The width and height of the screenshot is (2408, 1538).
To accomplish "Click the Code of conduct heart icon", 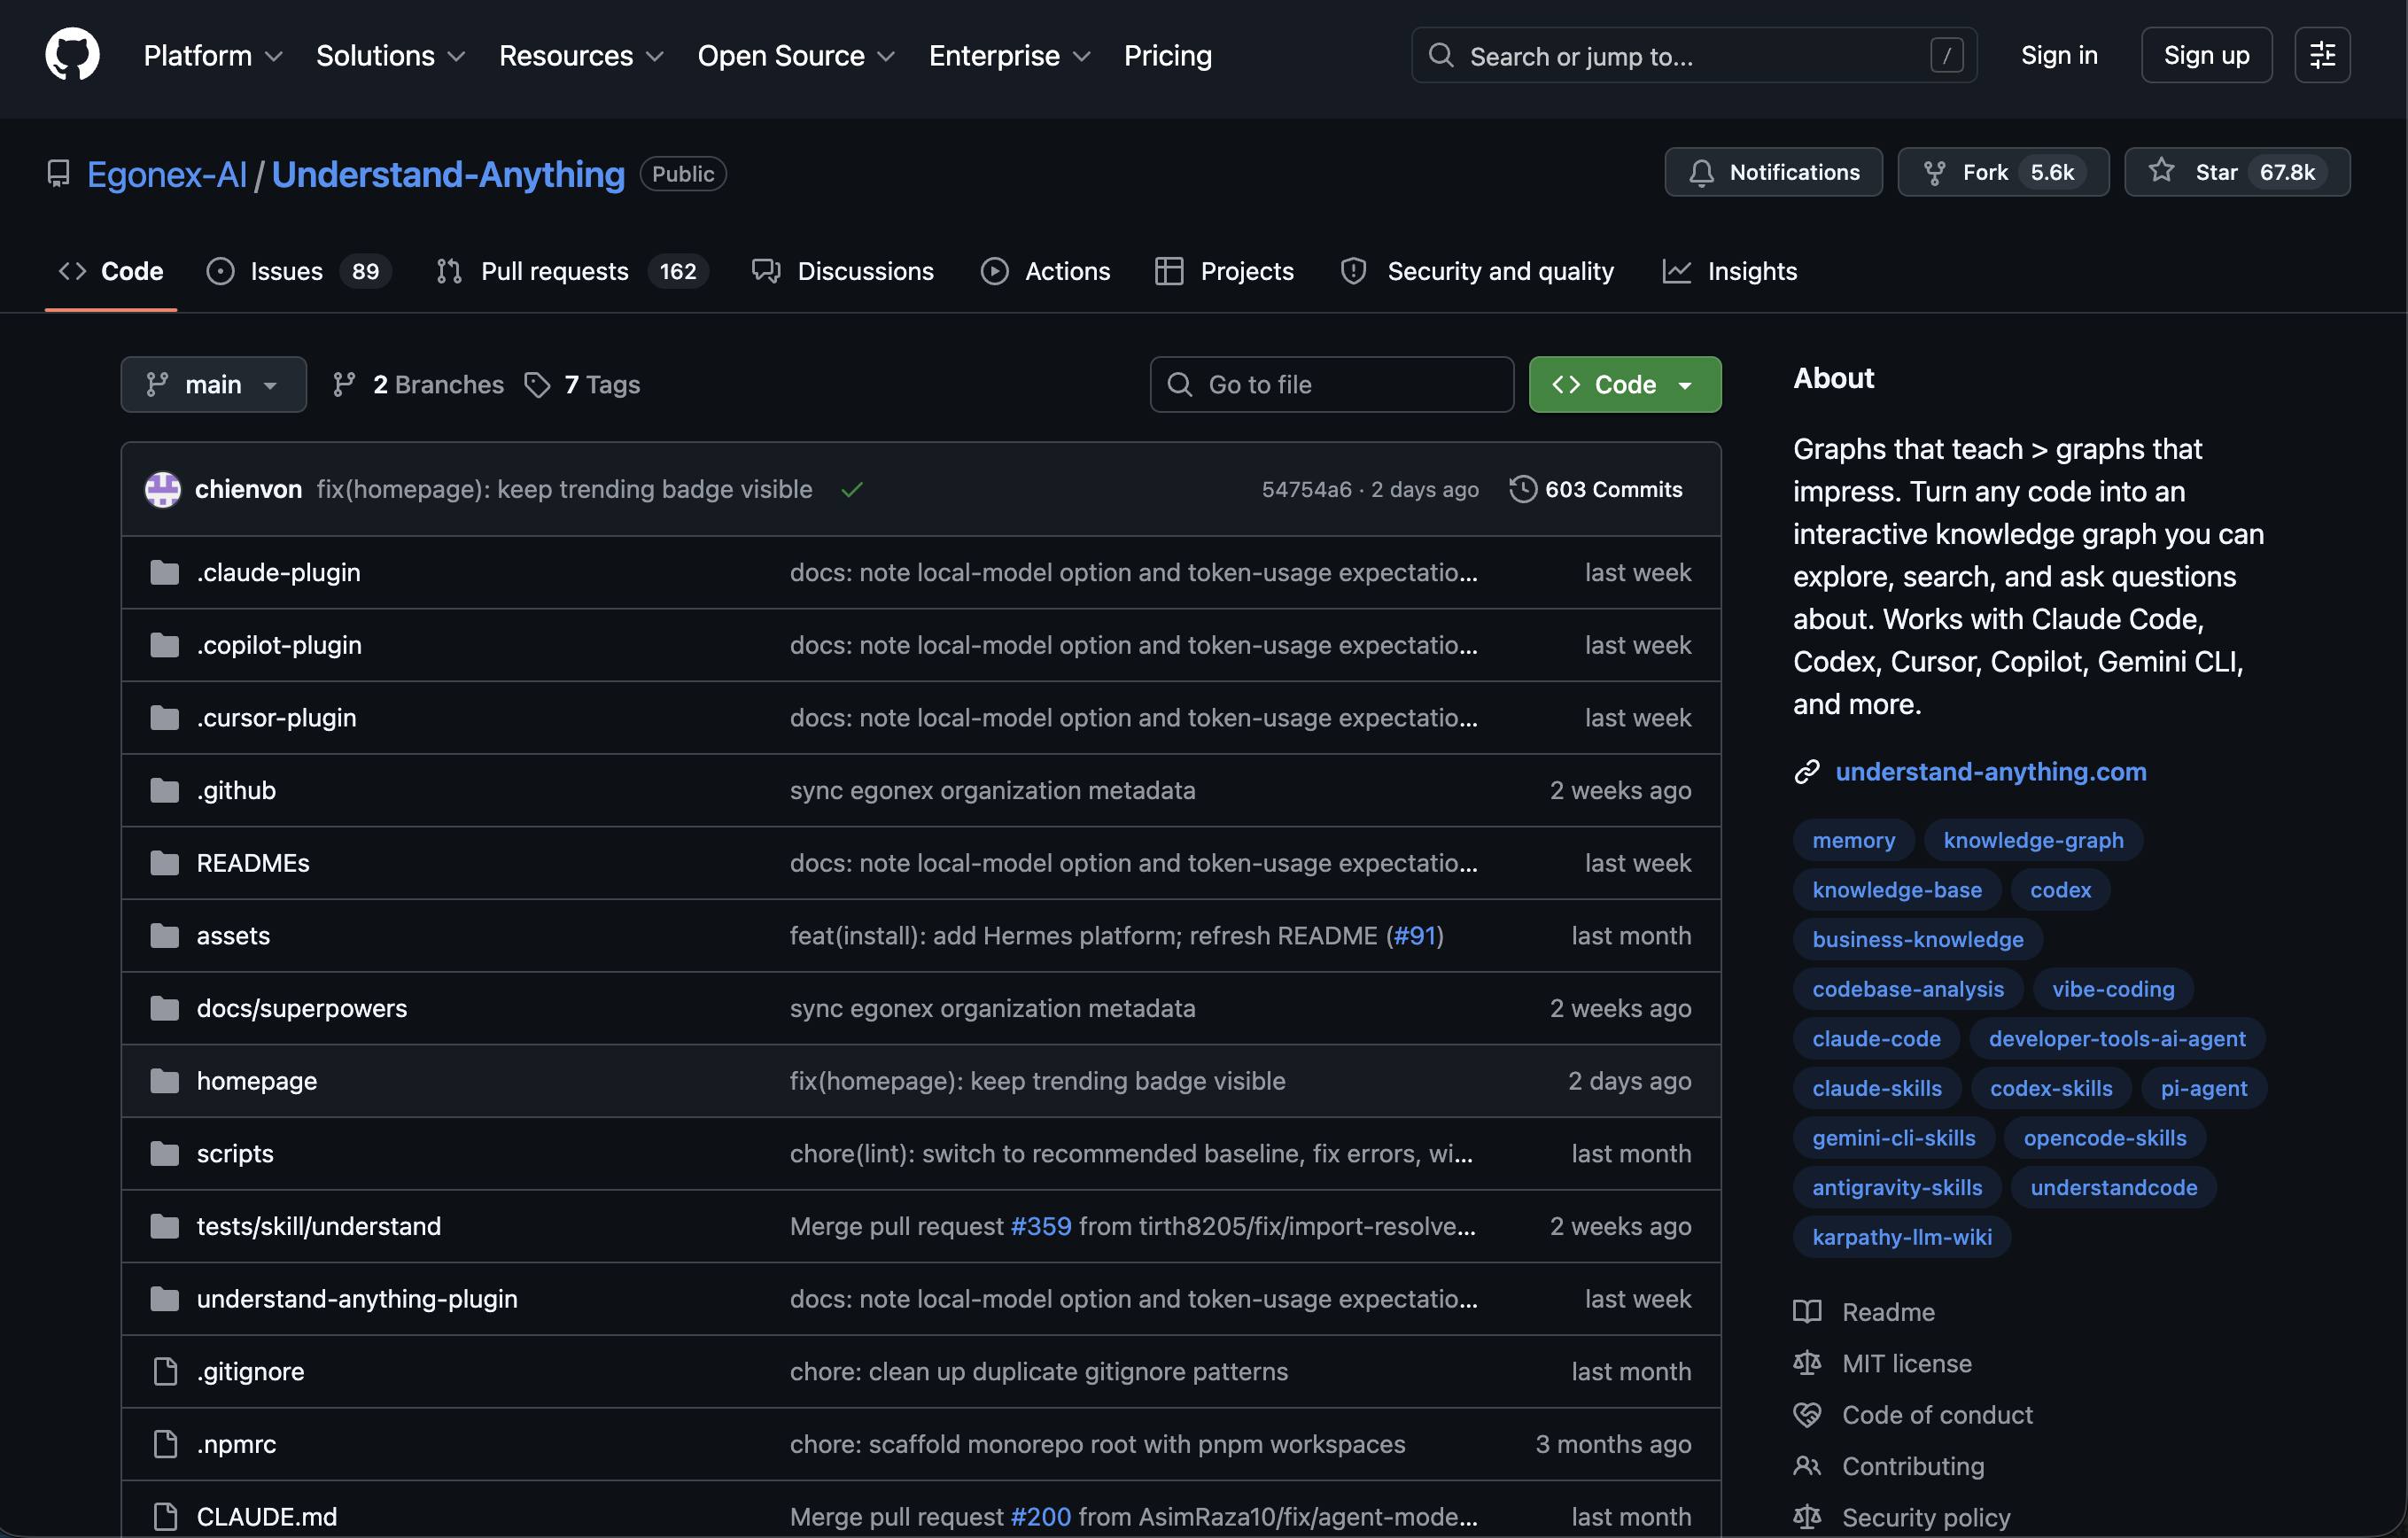I will click(1806, 1415).
